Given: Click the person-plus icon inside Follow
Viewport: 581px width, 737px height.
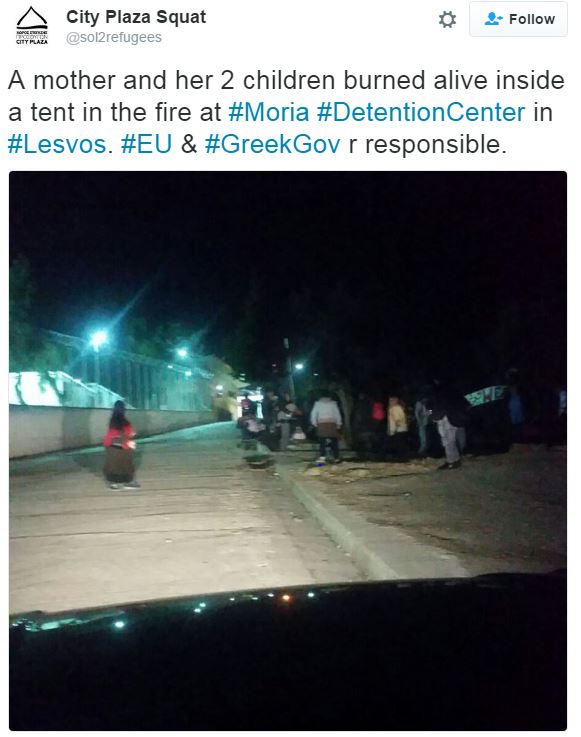Looking at the screenshot, I should (x=493, y=19).
